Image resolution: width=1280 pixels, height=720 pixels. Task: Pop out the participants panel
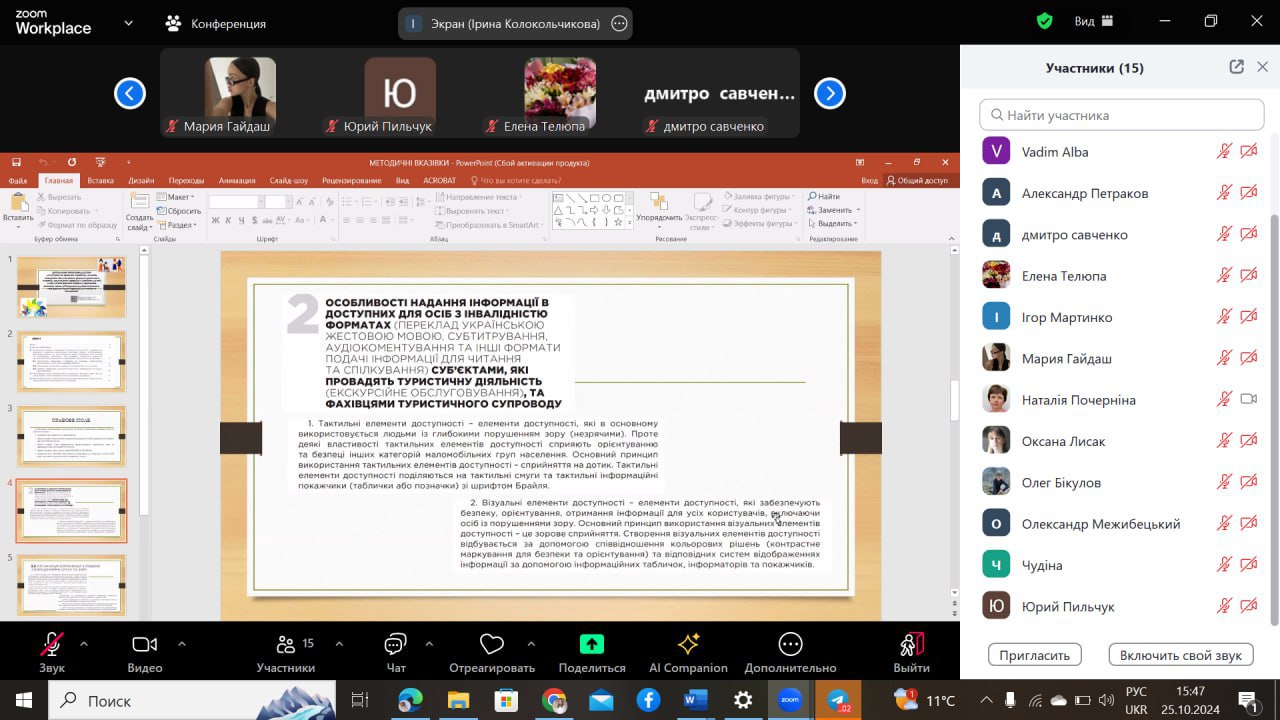coord(1236,67)
